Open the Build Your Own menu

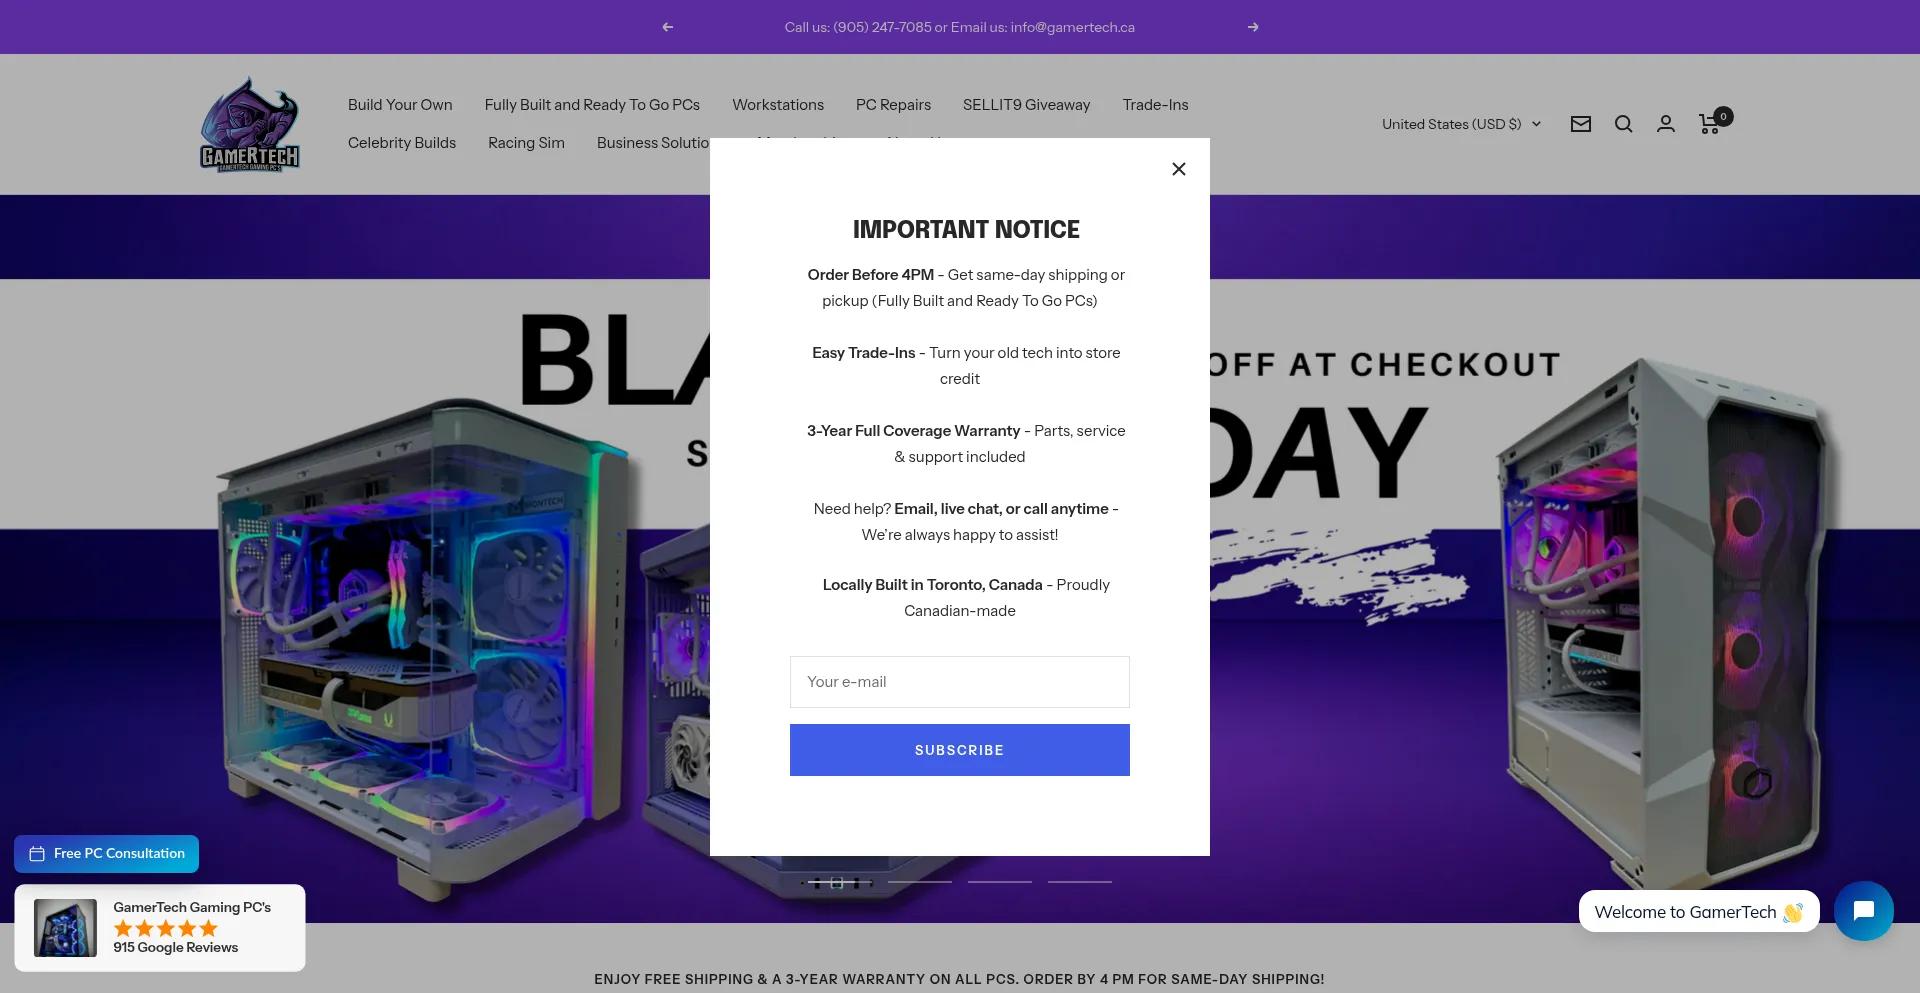(x=400, y=105)
